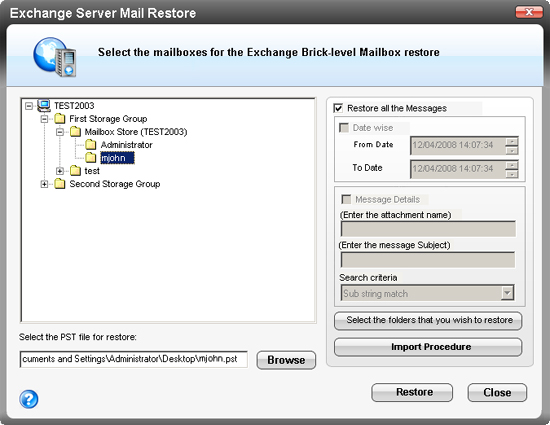
Task: Click the Restore button
Action: pos(412,392)
